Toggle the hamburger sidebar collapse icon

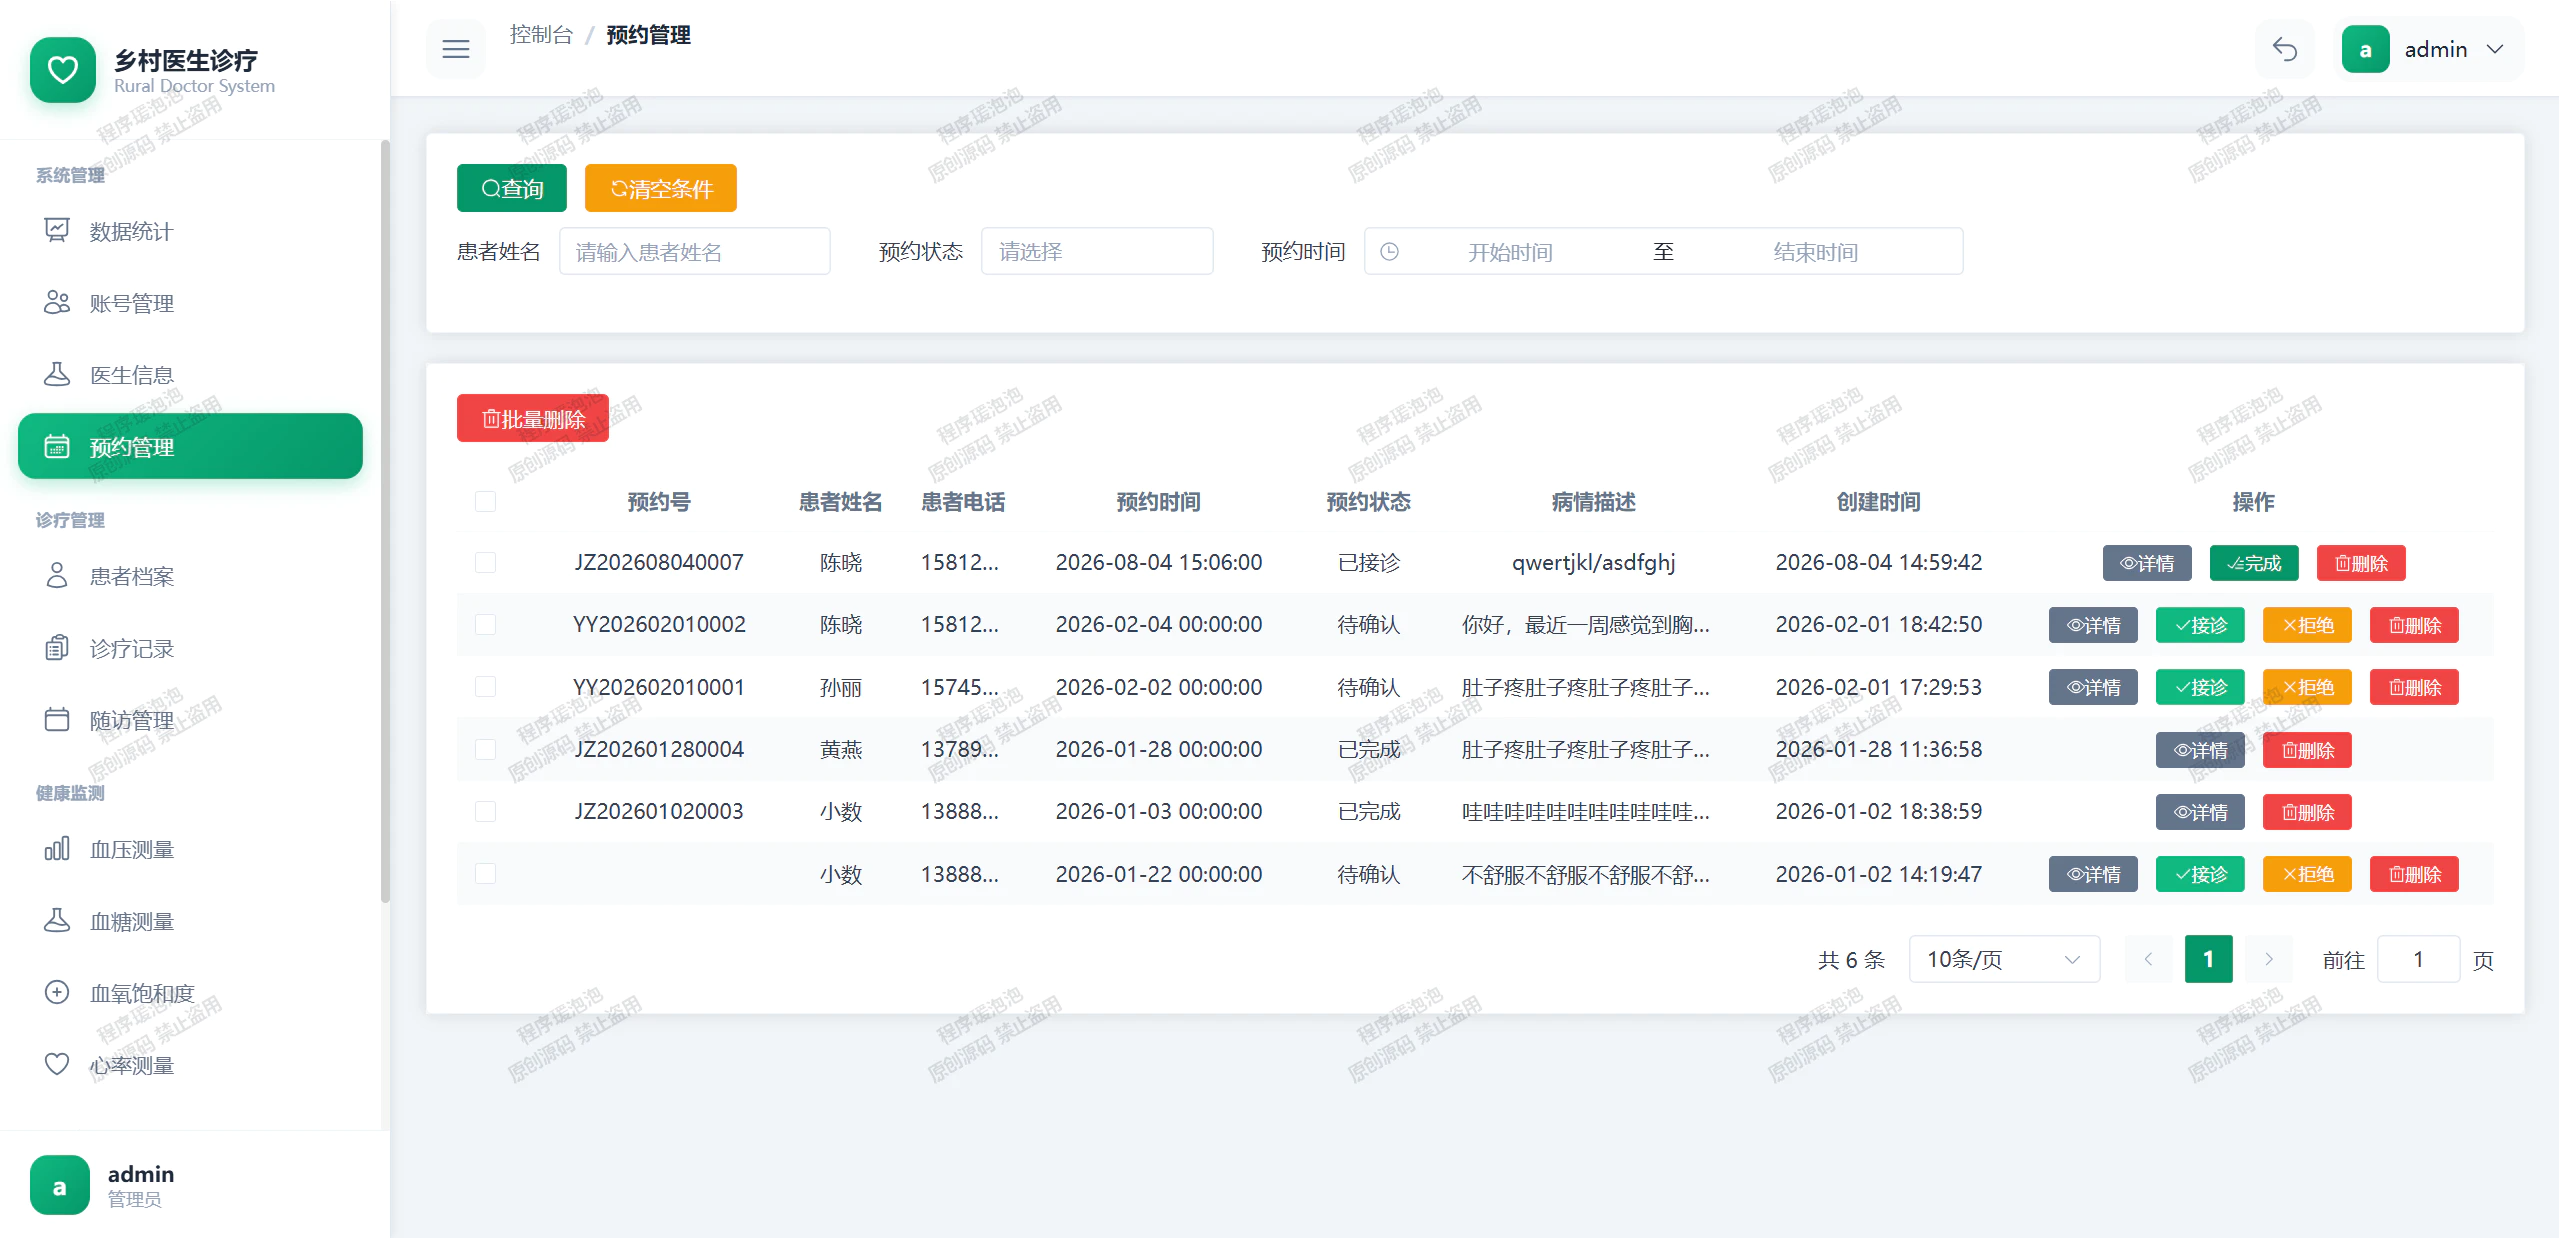pyautogui.click(x=456, y=49)
